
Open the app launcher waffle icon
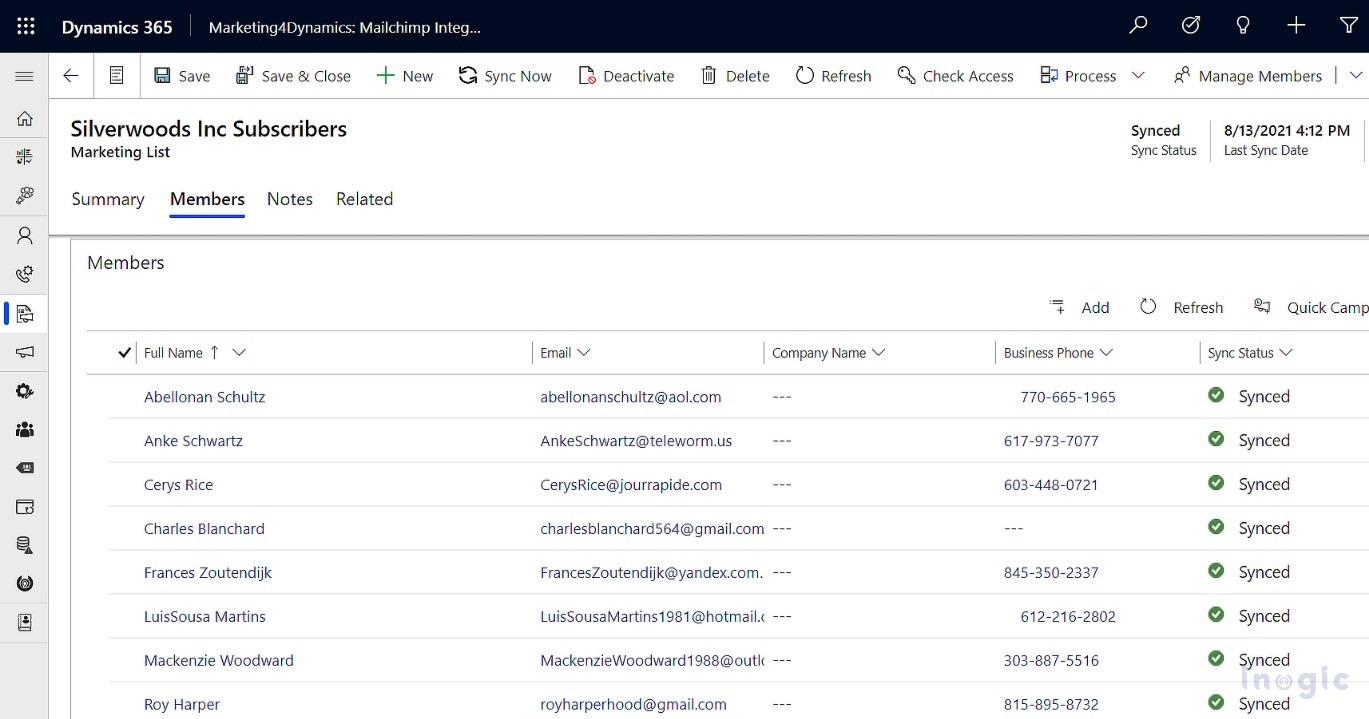click(25, 26)
